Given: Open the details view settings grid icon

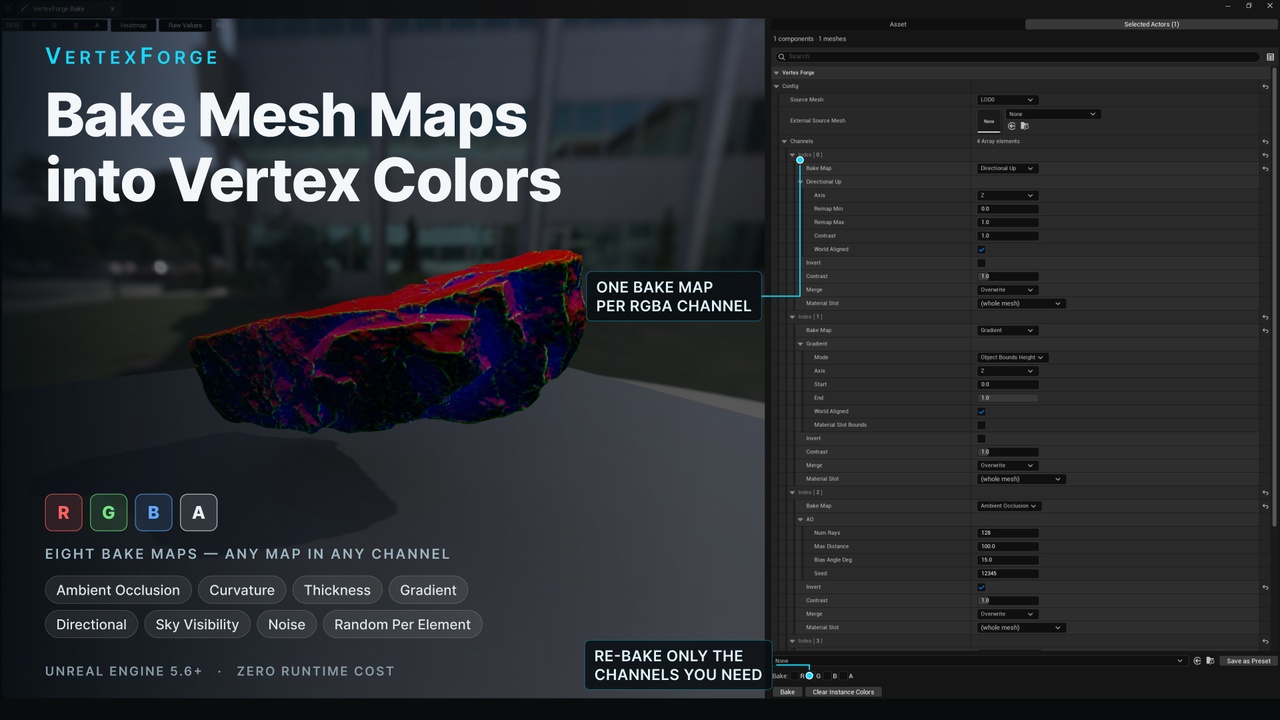Looking at the screenshot, I should 1271,57.
